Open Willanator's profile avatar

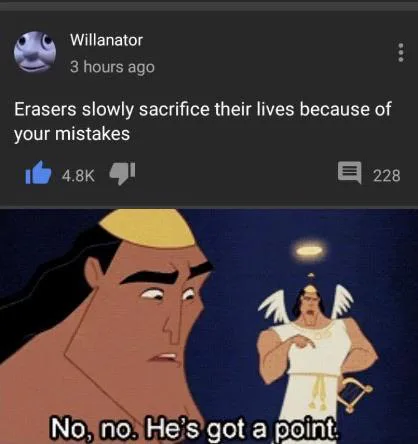35,52
